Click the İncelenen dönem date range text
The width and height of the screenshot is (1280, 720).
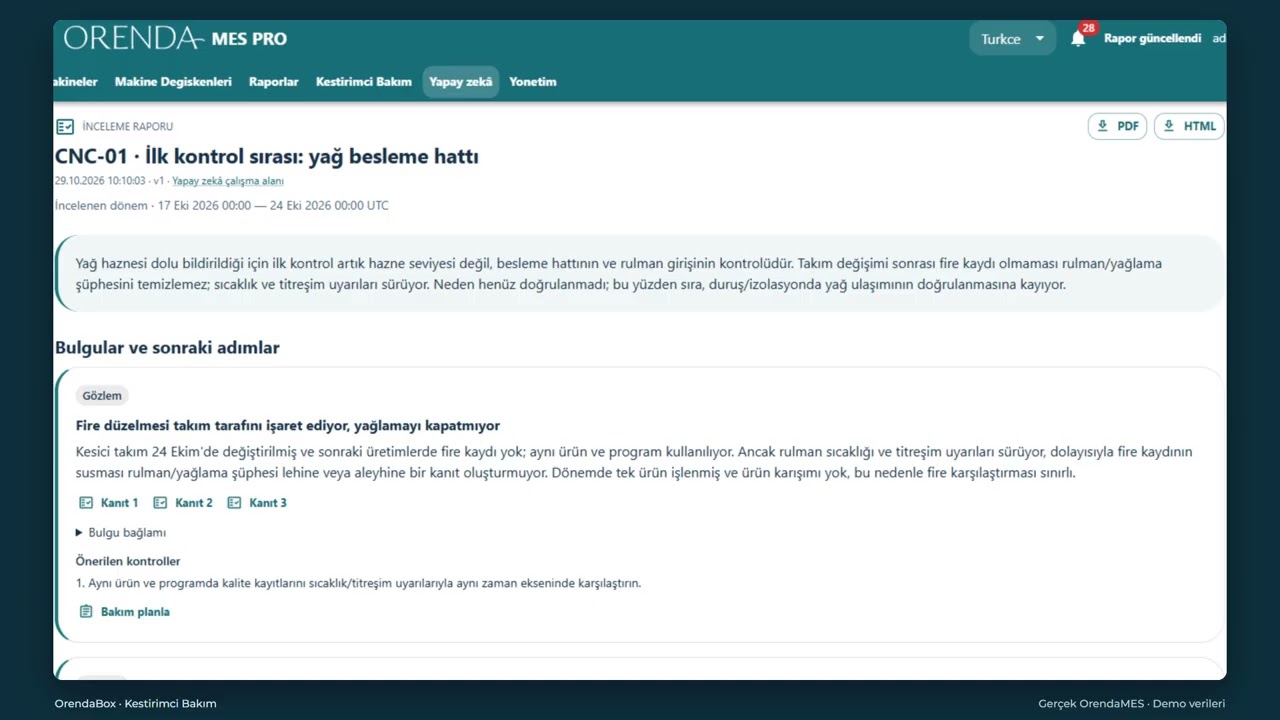point(222,206)
